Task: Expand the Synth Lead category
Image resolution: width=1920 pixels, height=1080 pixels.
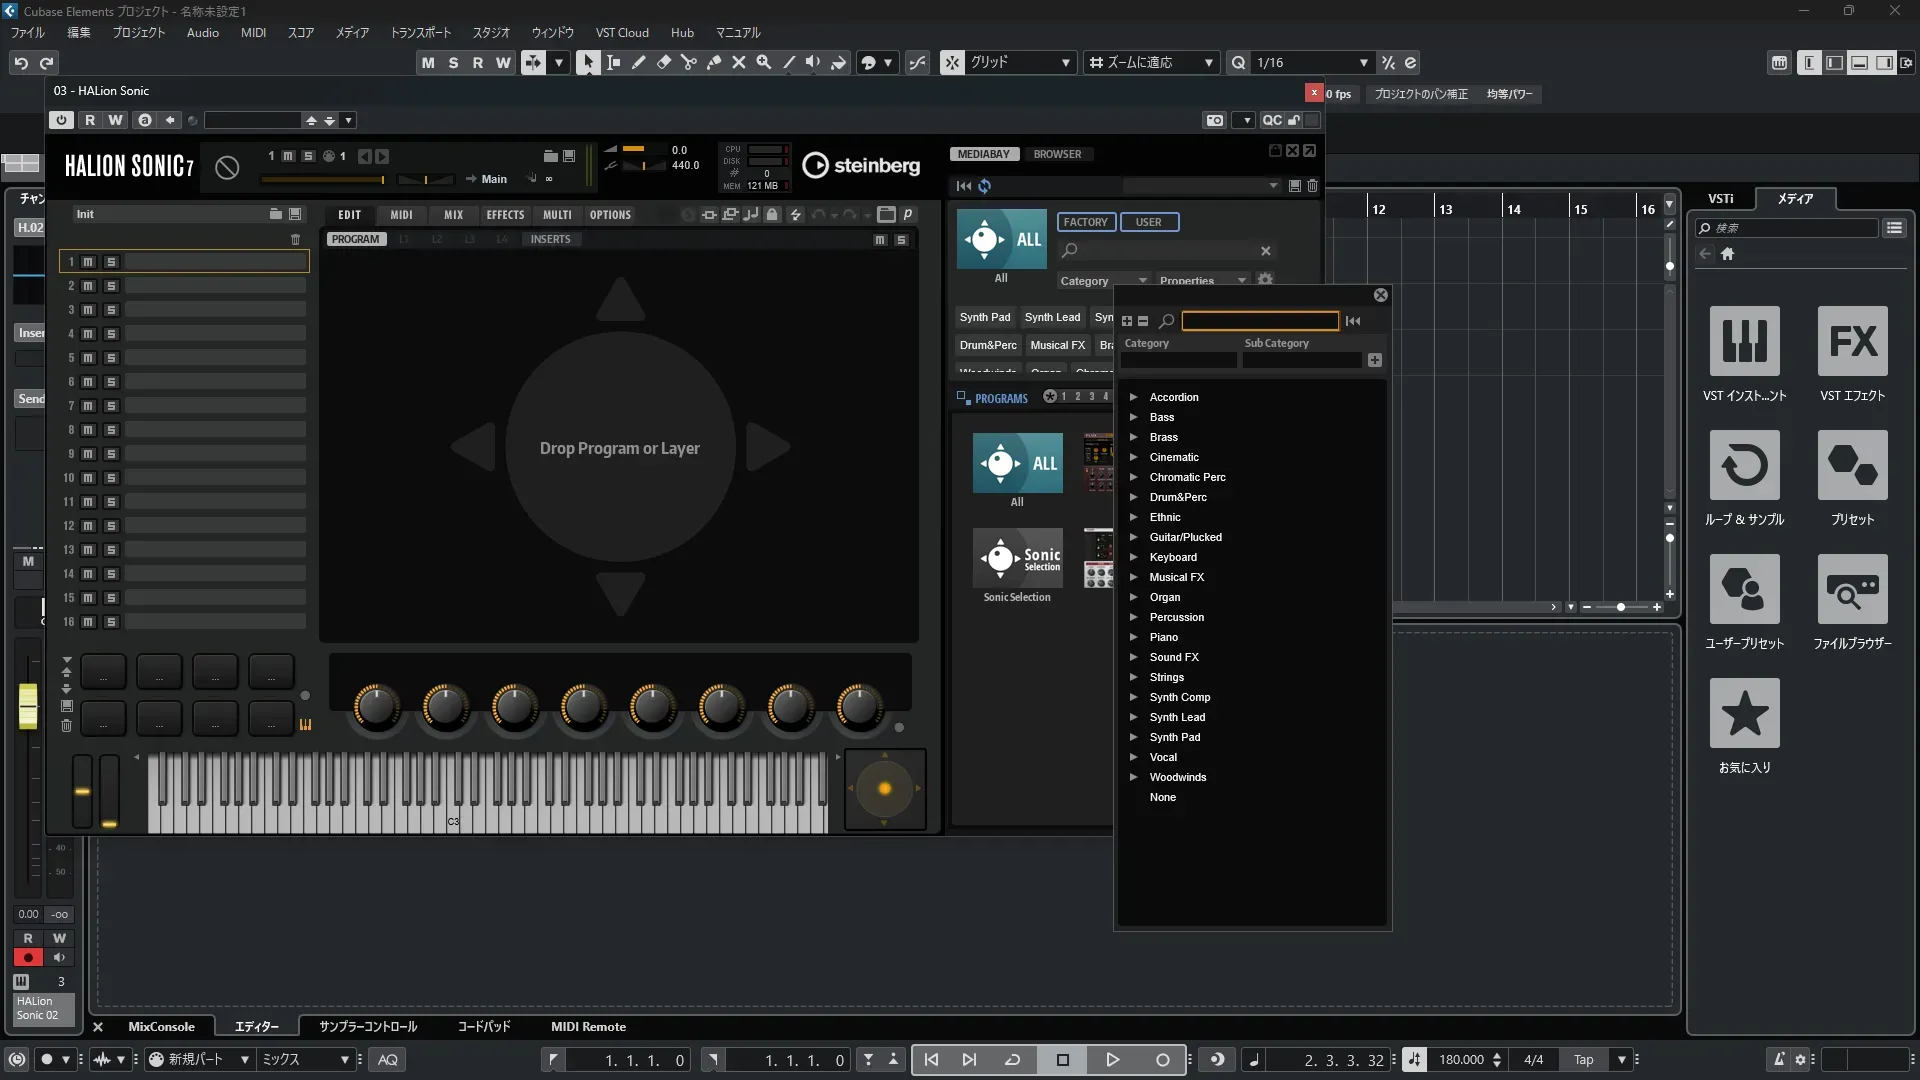Action: pyautogui.click(x=1133, y=717)
